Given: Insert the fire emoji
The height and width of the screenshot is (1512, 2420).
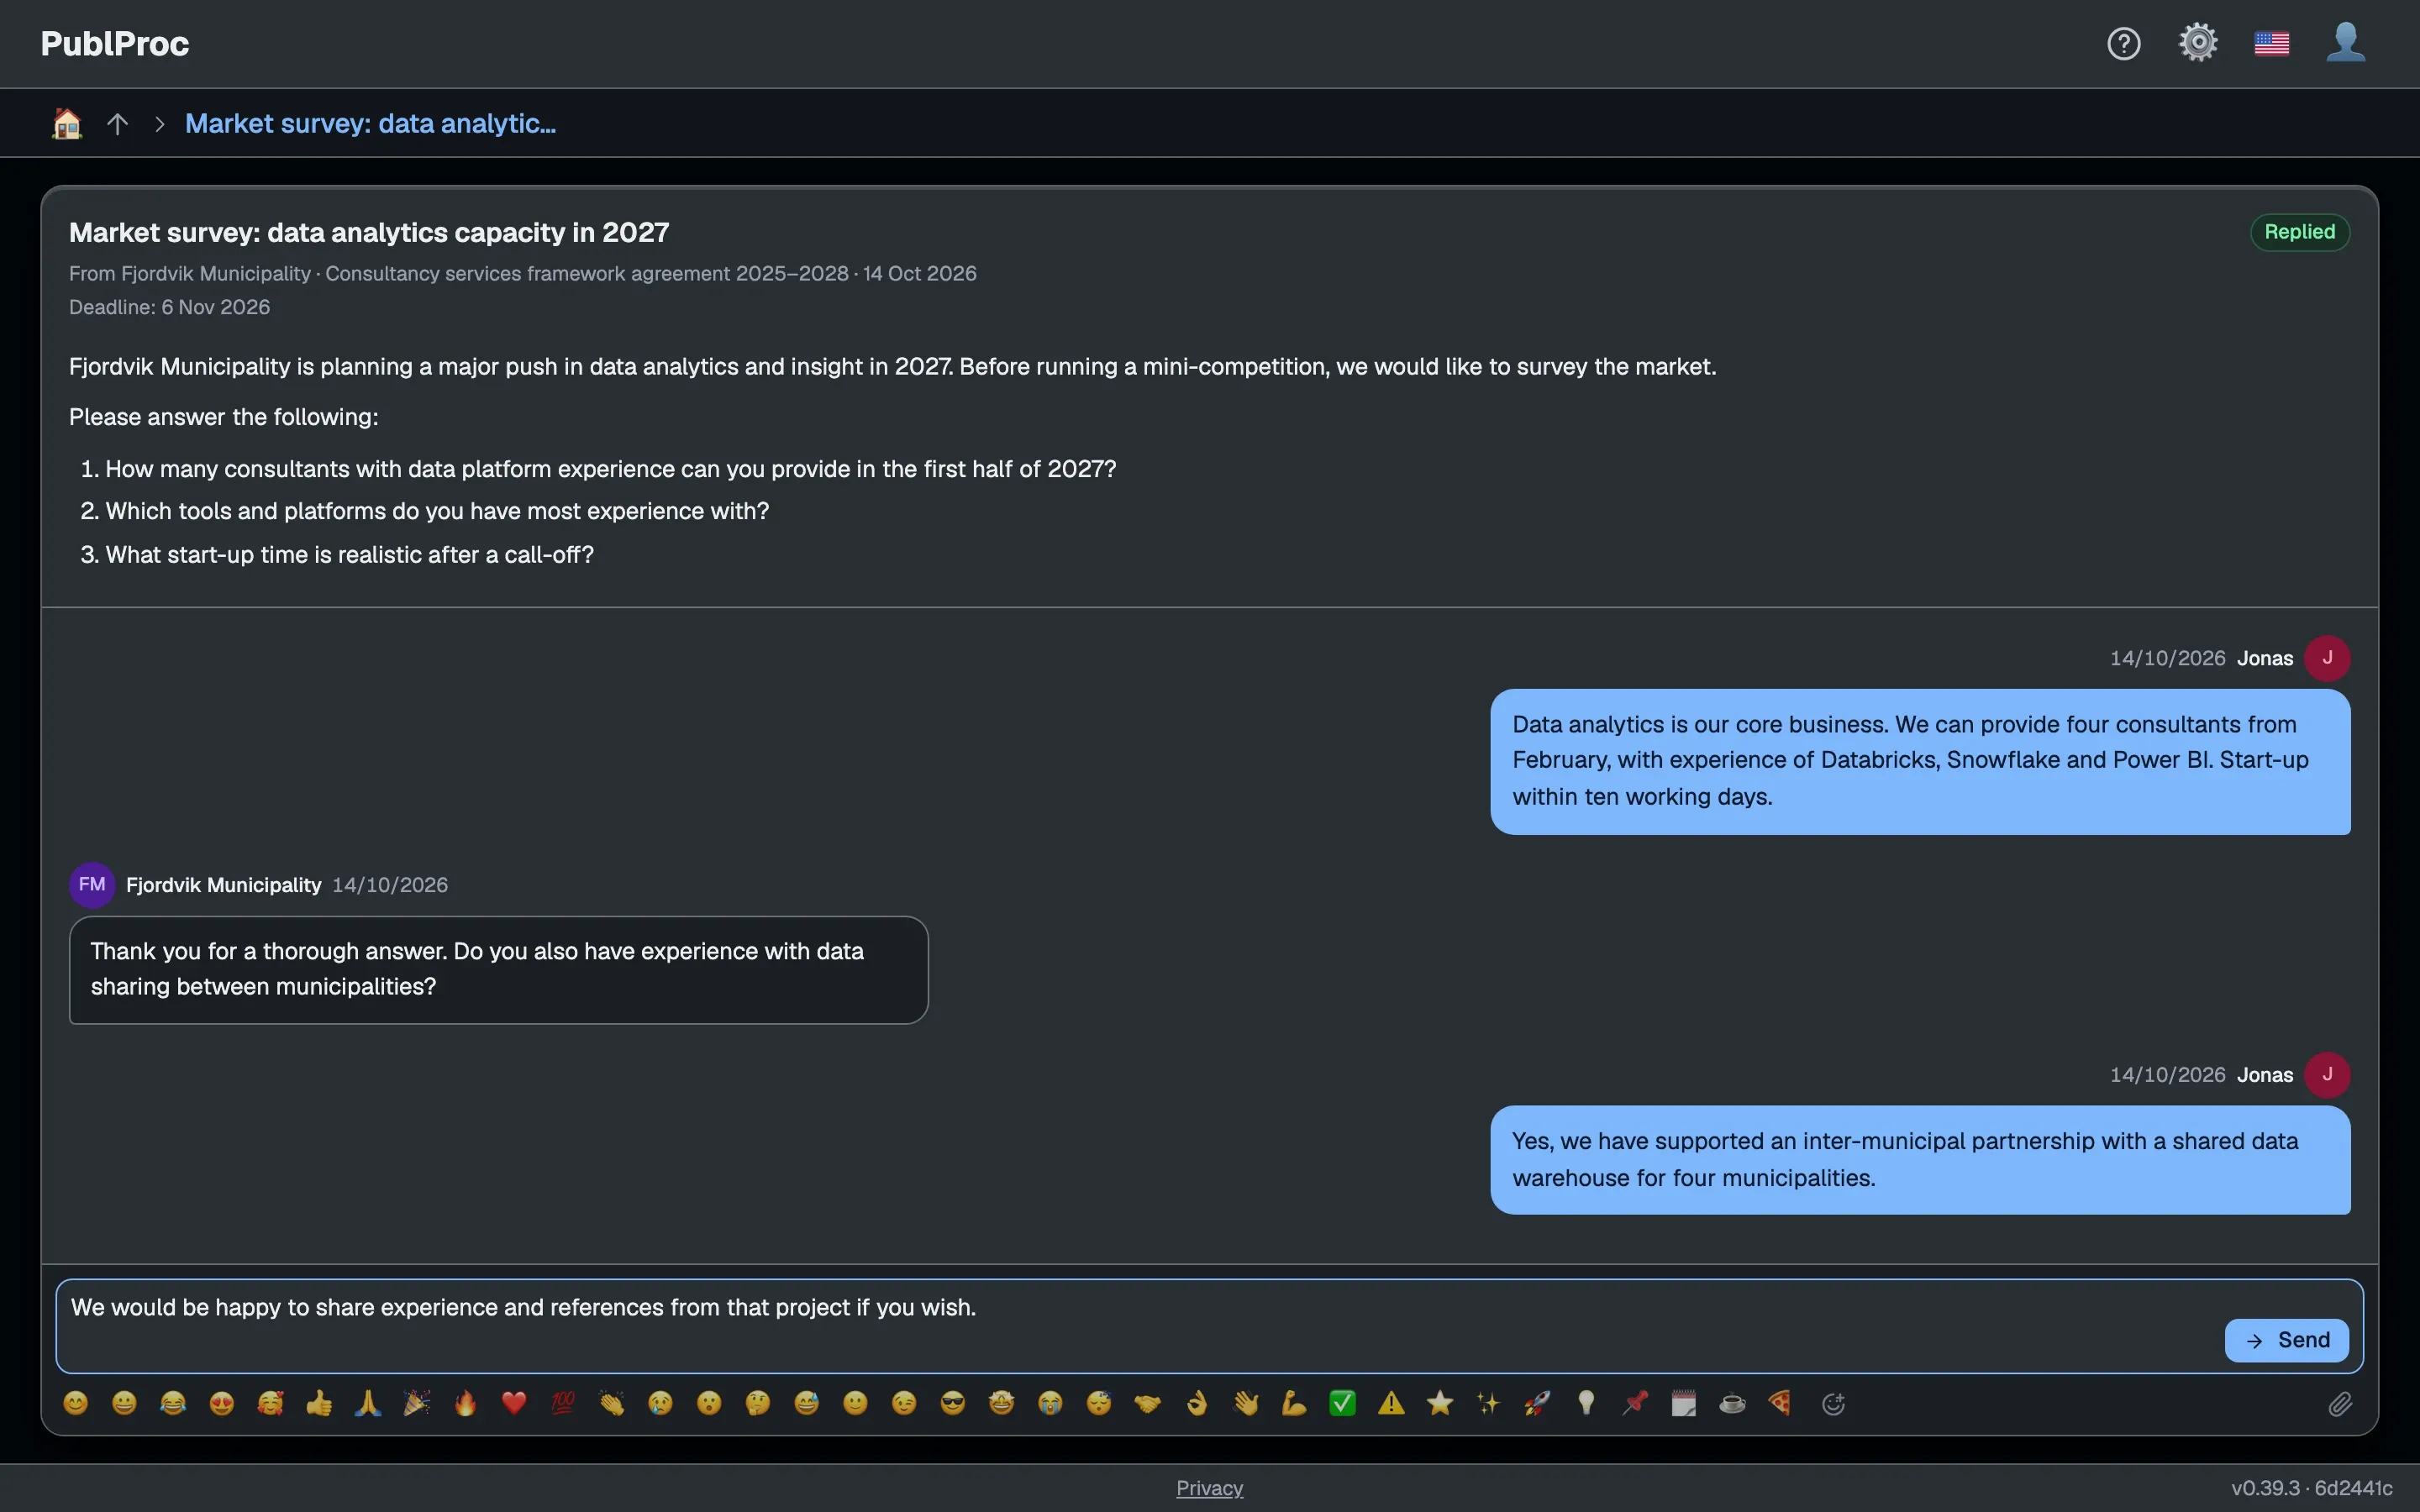Looking at the screenshot, I should (x=466, y=1403).
